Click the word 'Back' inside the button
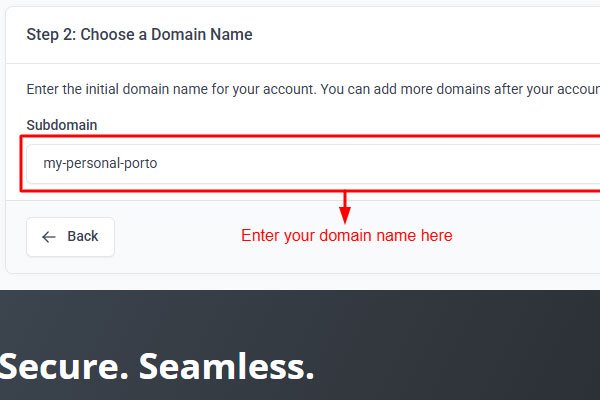Viewport: 600px width, 400px height. click(83, 237)
